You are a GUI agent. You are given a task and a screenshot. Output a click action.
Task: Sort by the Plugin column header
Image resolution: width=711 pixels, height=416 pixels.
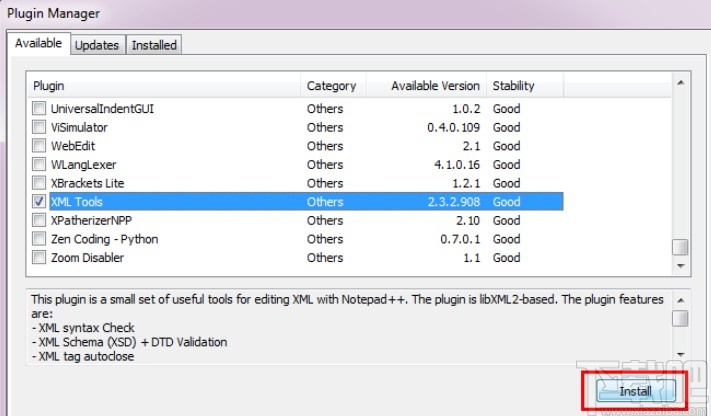[x=164, y=85]
